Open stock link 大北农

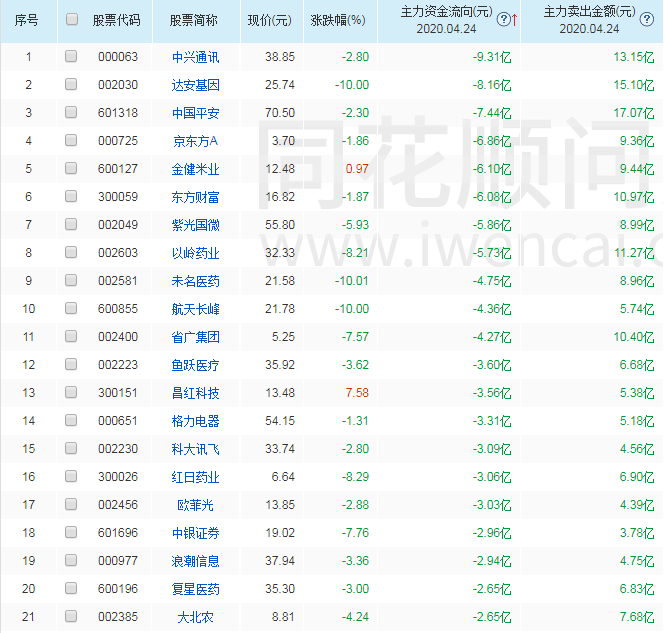[x=196, y=617]
